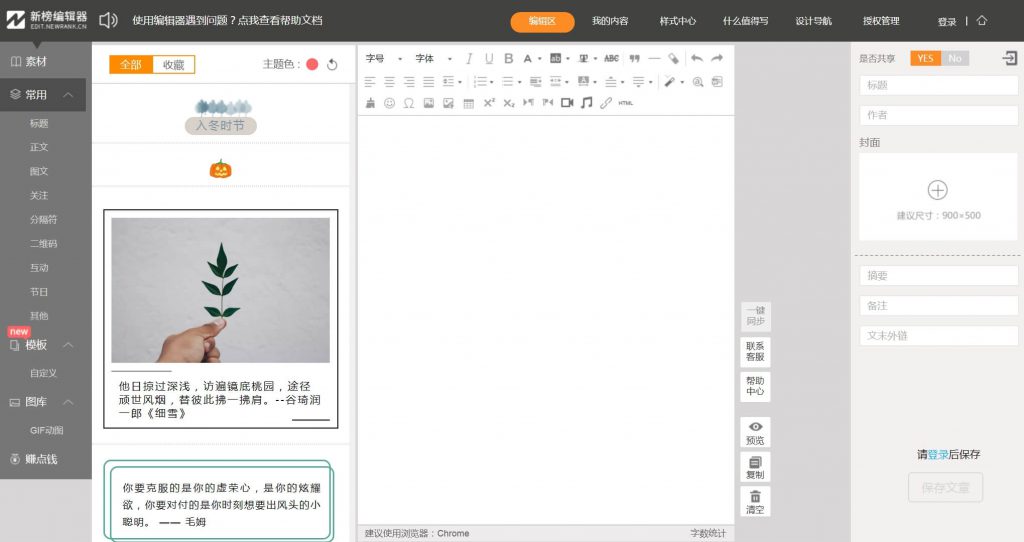Click the HTML source view icon
This screenshot has height=542, width=1024.
coord(625,103)
